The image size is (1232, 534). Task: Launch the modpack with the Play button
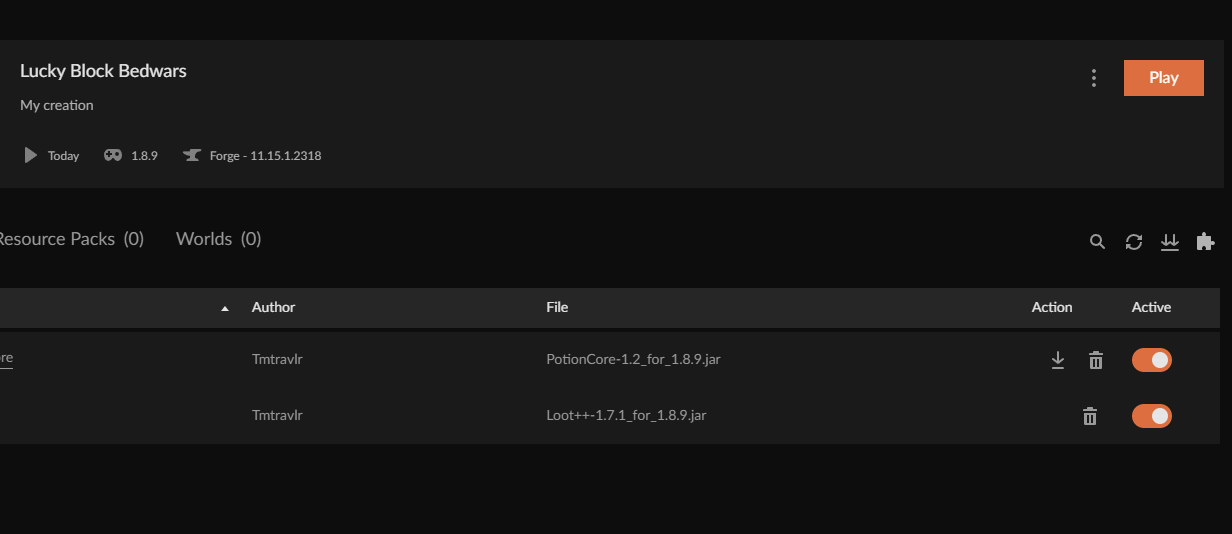click(x=1164, y=78)
